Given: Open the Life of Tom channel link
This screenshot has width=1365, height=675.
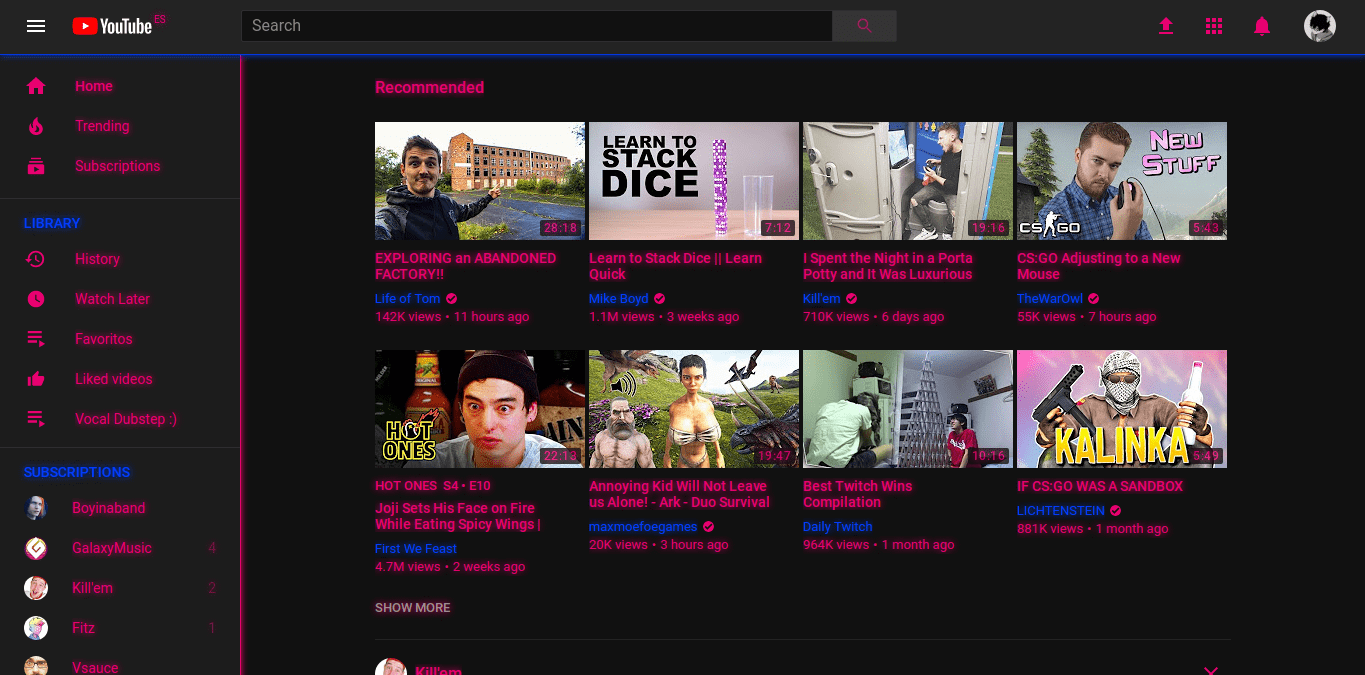Looking at the screenshot, I should (407, 299).
